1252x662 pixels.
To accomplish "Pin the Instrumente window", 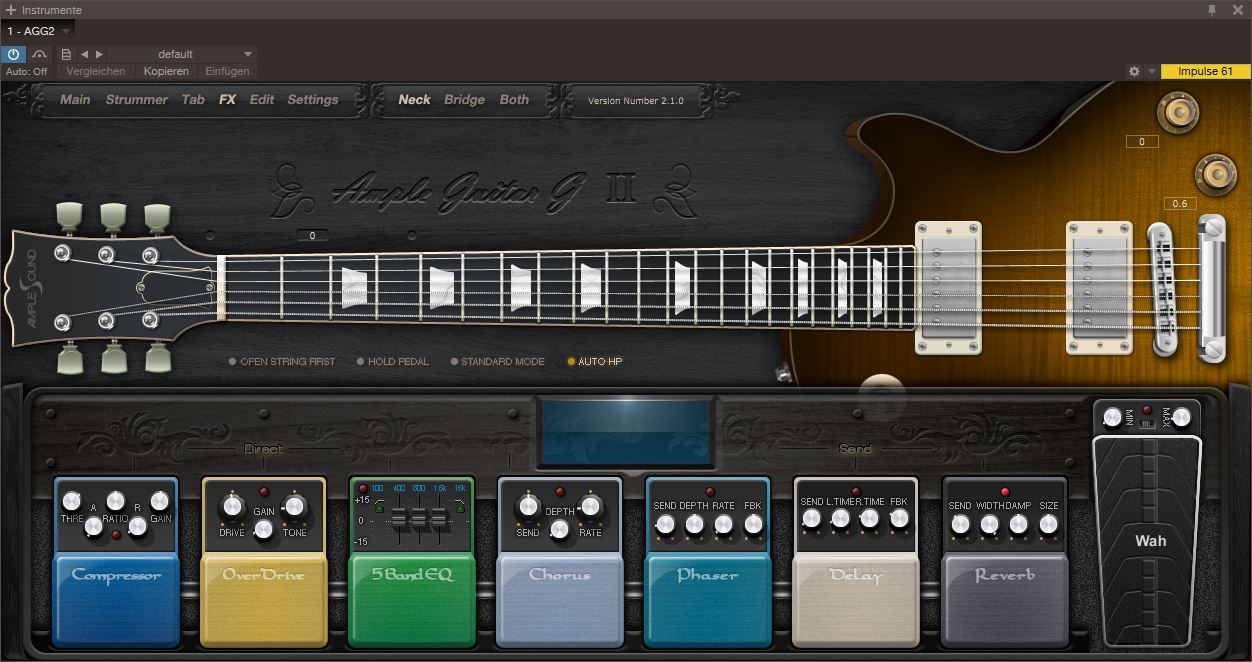I will coord(1212,10).
